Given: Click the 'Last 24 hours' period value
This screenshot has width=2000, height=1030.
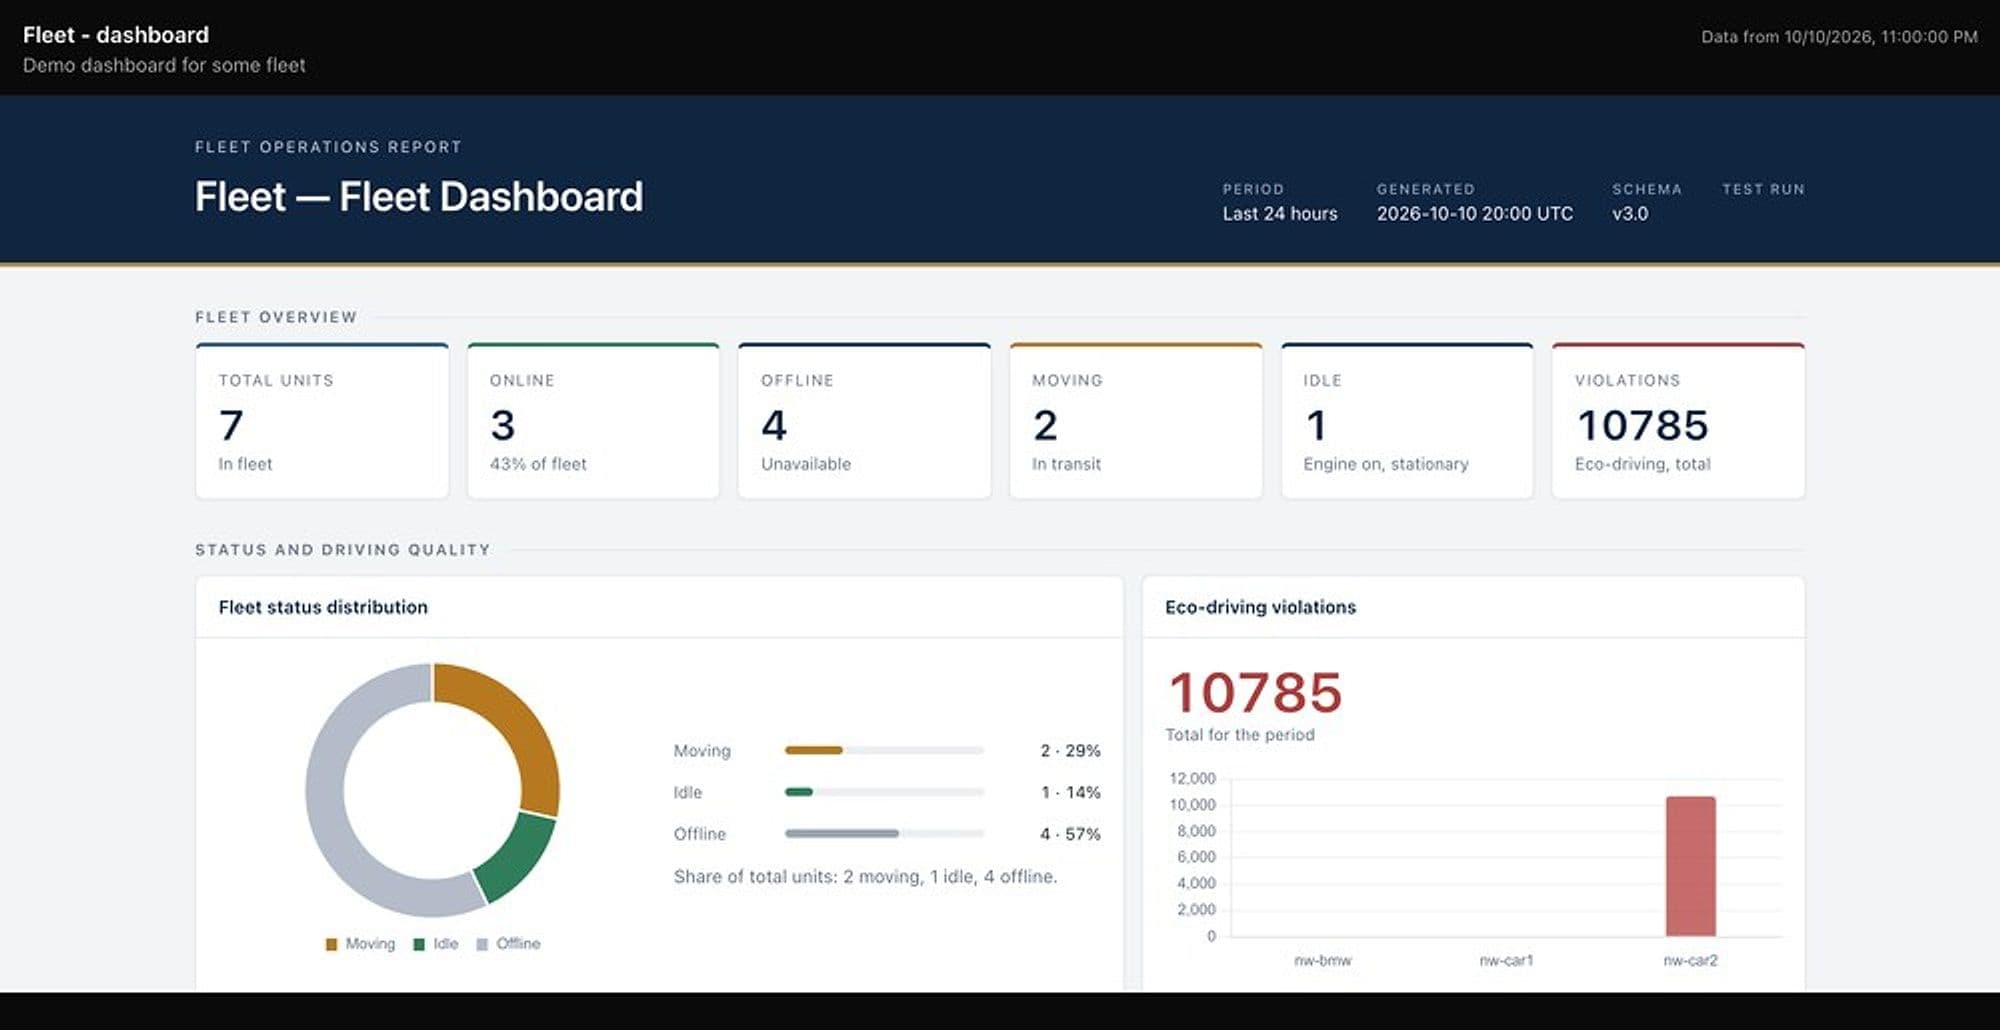Looking at the screenshot, I should (x=1280, y=214).
